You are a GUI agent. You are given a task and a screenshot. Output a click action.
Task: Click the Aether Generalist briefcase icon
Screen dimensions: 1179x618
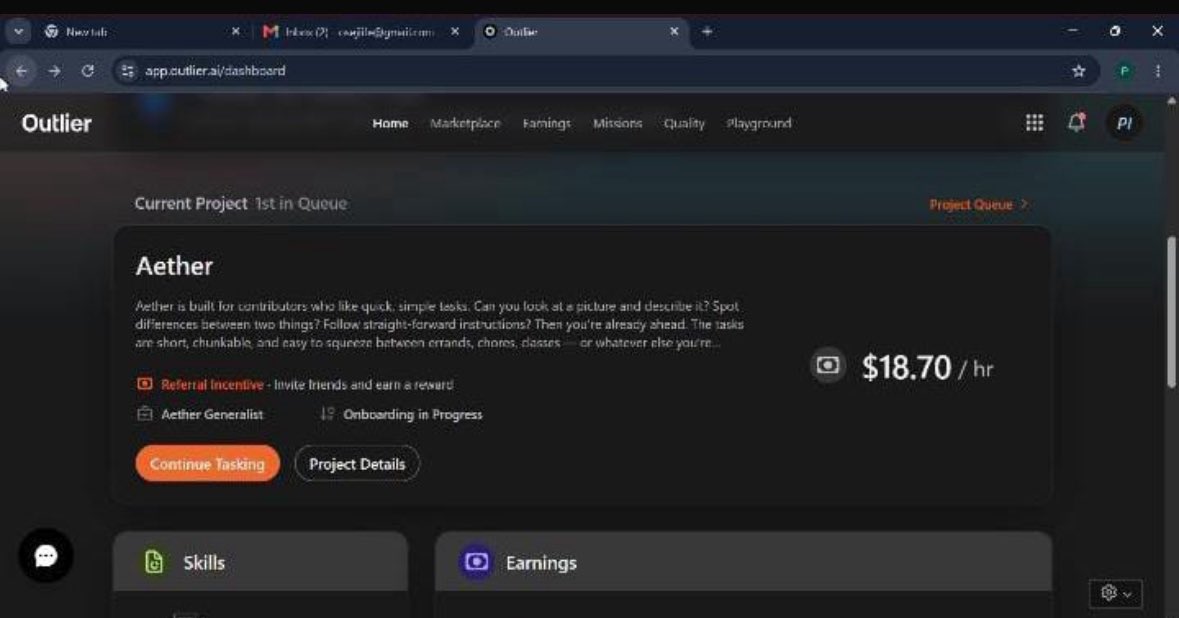pos(144,414)
